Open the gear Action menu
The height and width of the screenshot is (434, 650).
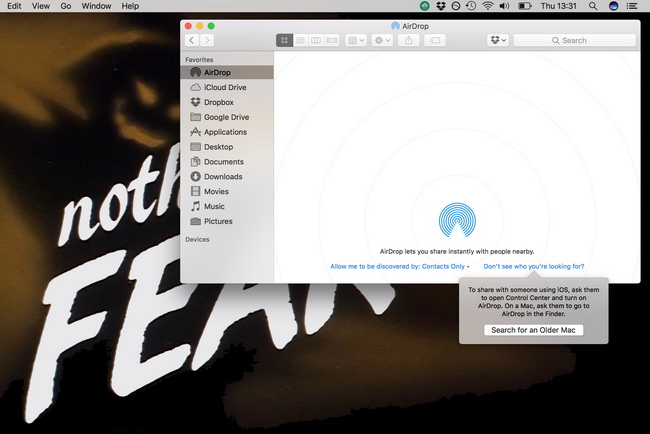click(382, 40)
